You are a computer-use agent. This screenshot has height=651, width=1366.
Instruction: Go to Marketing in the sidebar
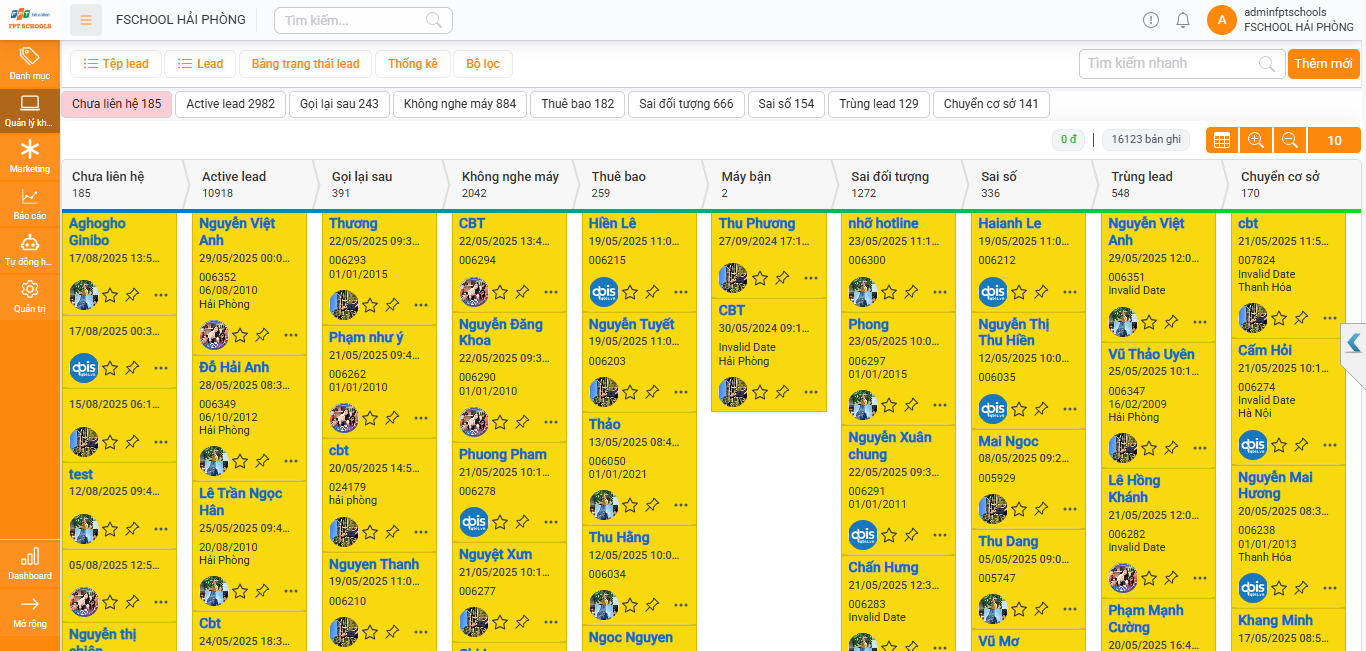pos(29,157)
